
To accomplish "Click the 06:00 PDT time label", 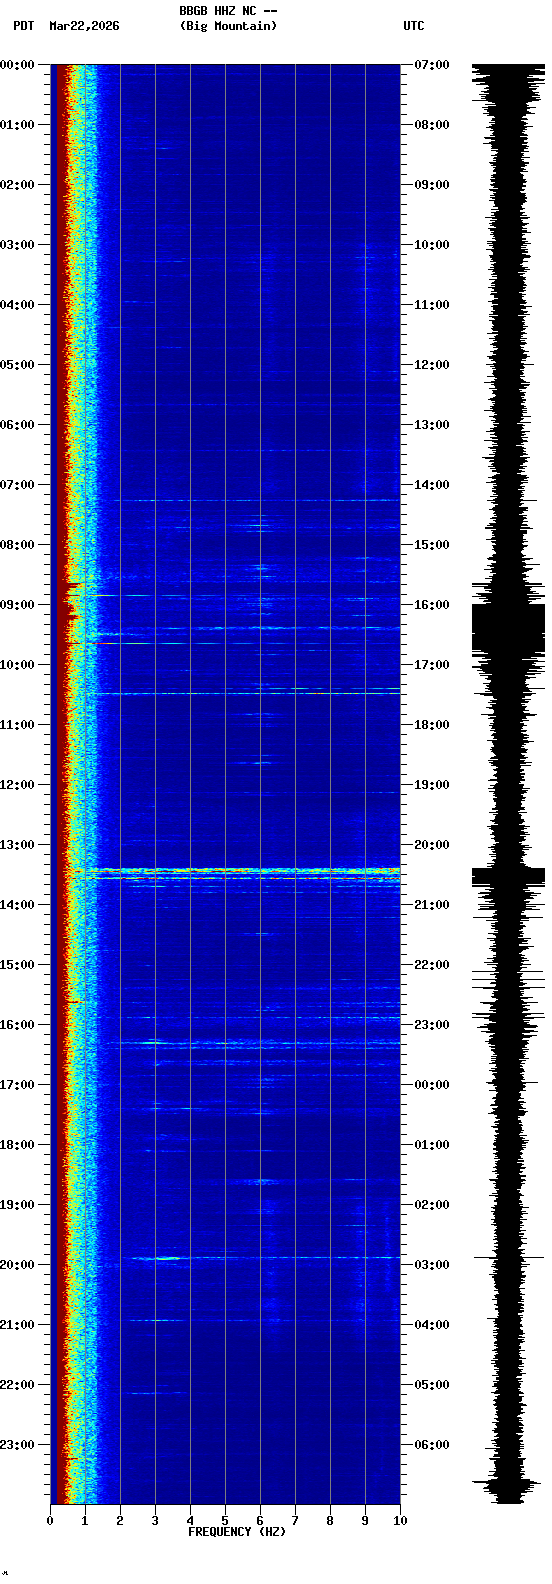I will [17, 425].
